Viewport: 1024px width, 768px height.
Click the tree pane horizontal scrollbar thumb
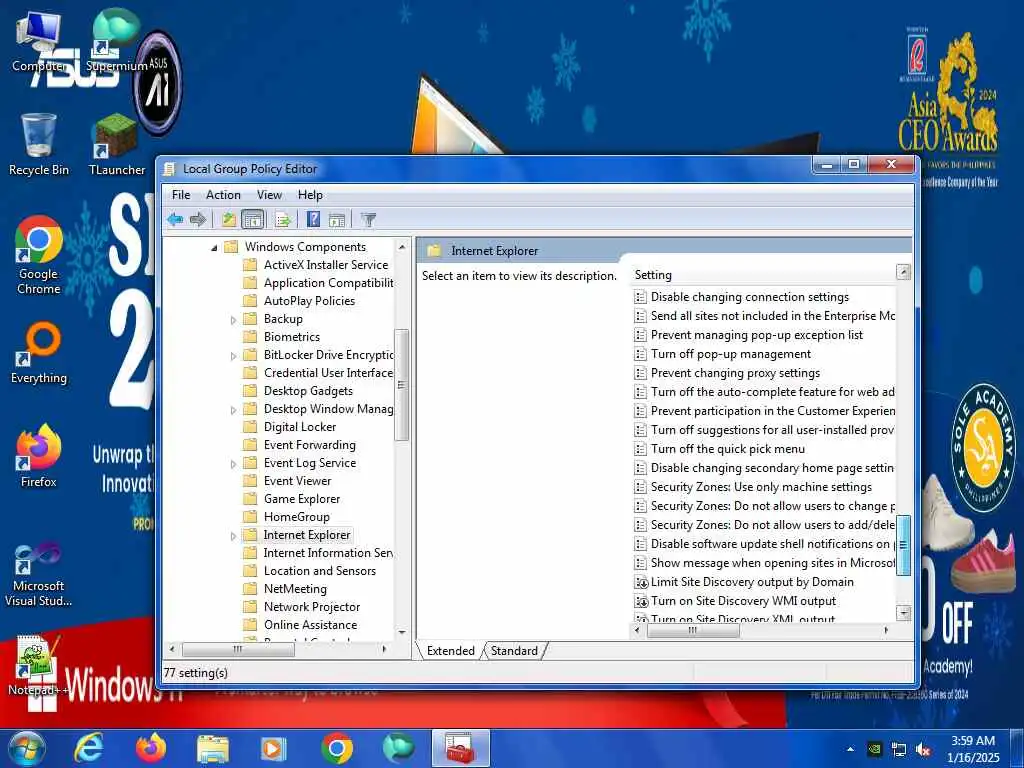tap(238, 649)
